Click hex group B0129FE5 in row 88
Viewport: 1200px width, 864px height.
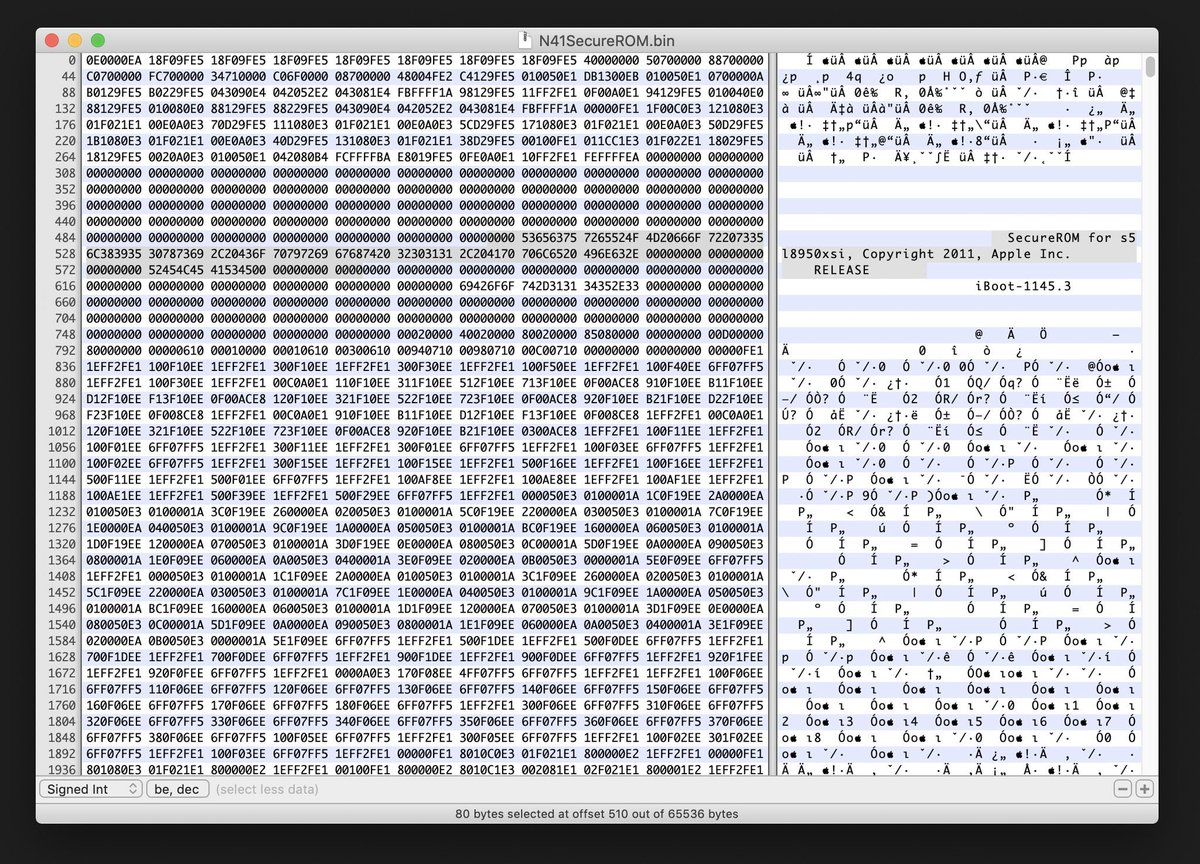click(x=115, y=93)
